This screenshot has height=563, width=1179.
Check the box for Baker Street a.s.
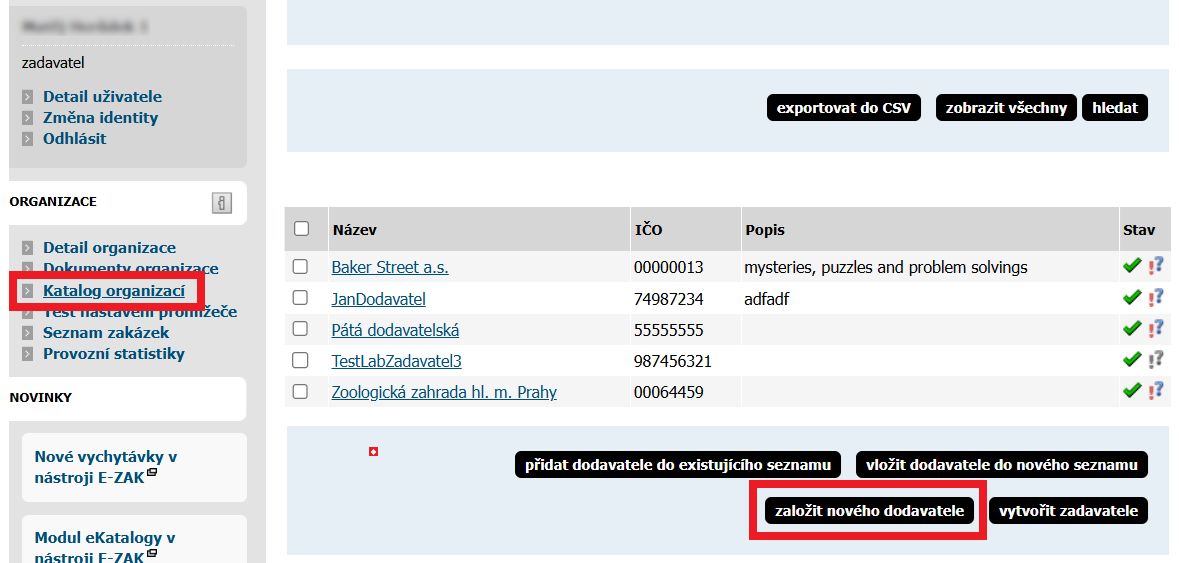pyautogui.click(x=300, y=267)
